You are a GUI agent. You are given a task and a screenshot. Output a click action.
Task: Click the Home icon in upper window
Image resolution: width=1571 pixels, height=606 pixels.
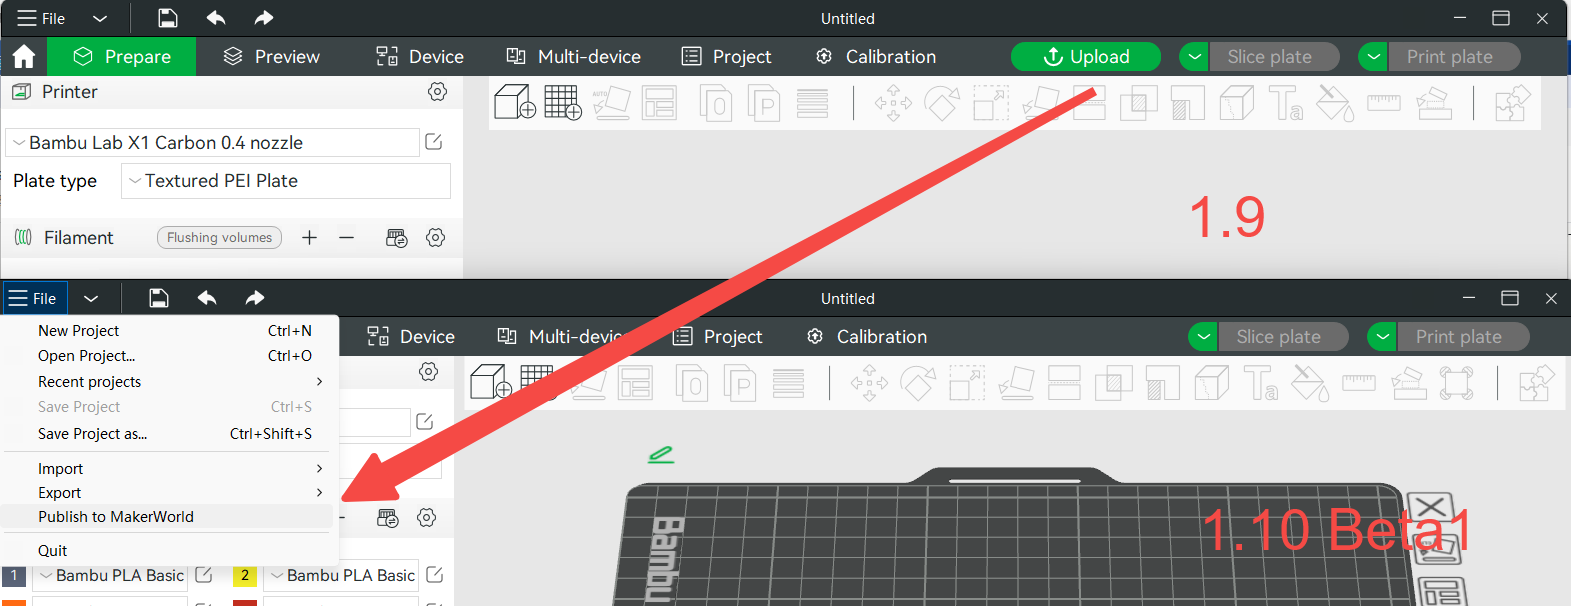point(24,56)
